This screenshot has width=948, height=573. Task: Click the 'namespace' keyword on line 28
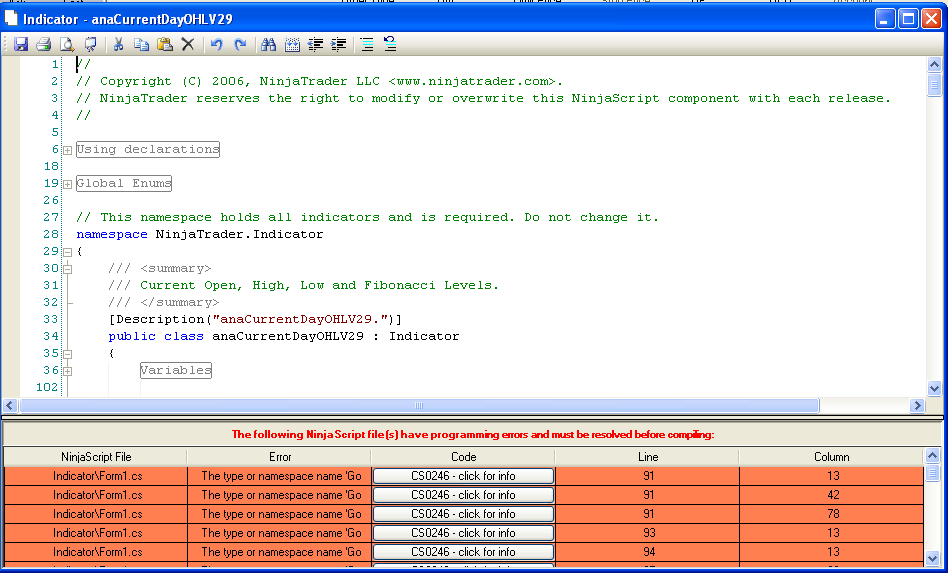click(112, 235)
